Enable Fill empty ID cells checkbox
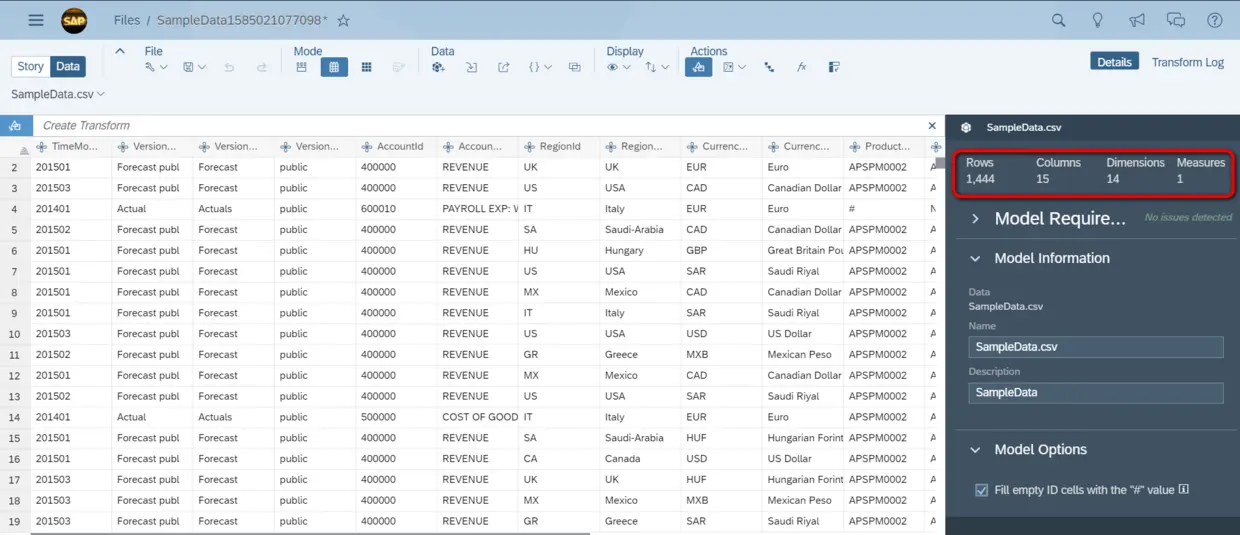Viewport: 1240px width, 535px height. tap(981, 490)
